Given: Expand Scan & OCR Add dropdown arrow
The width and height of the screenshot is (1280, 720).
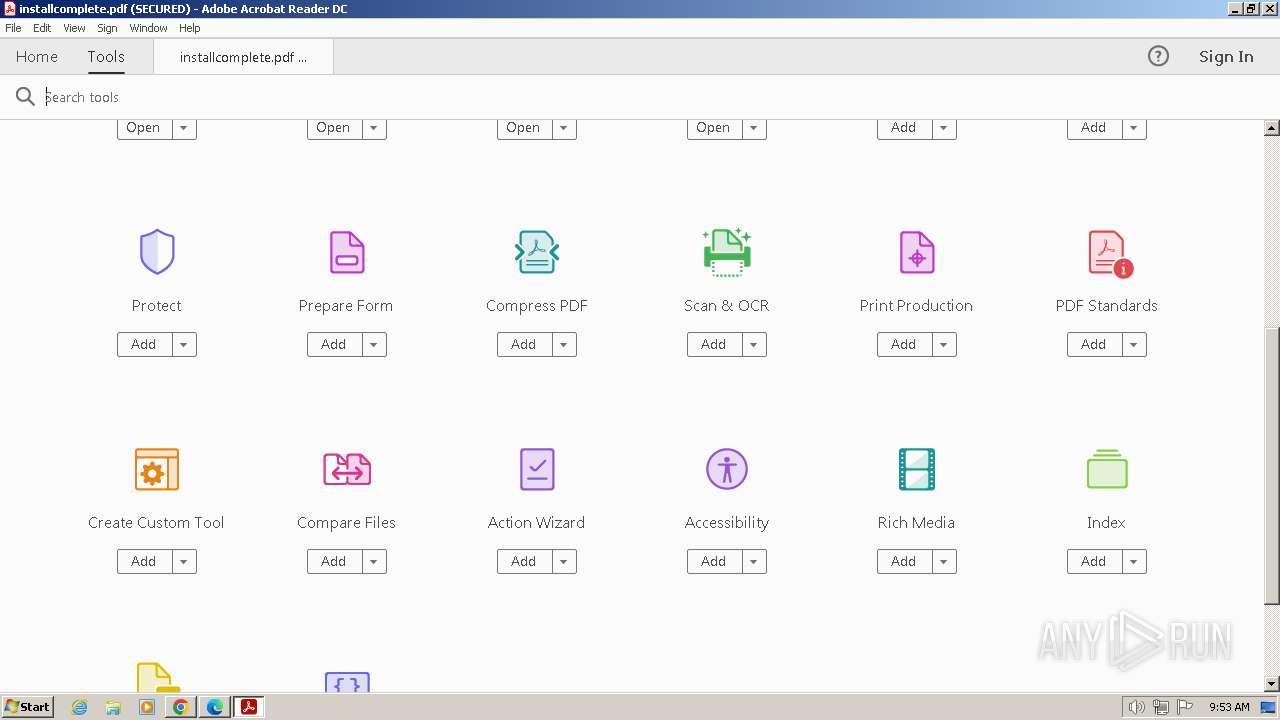Looking at the screenshot, I should 754,344.
